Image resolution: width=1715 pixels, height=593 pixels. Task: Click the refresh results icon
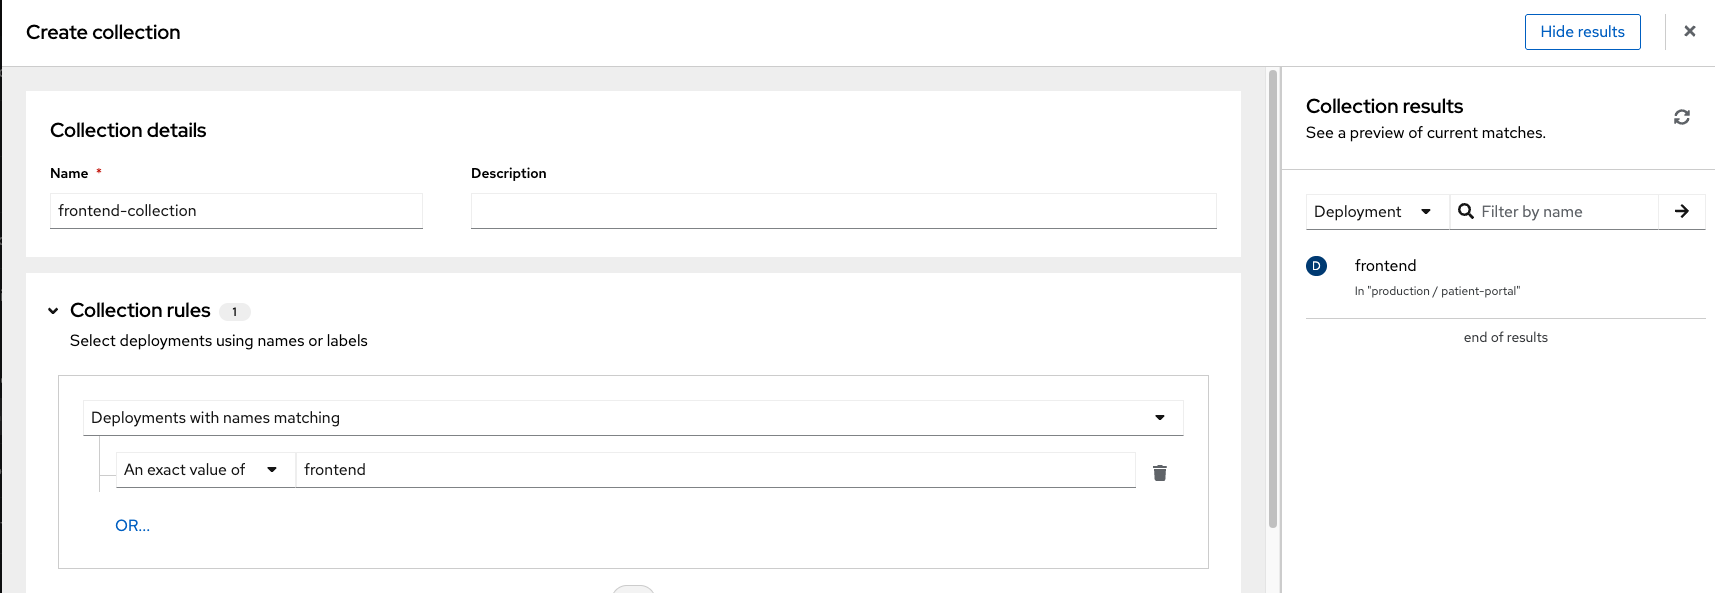tap(1682, 117)
